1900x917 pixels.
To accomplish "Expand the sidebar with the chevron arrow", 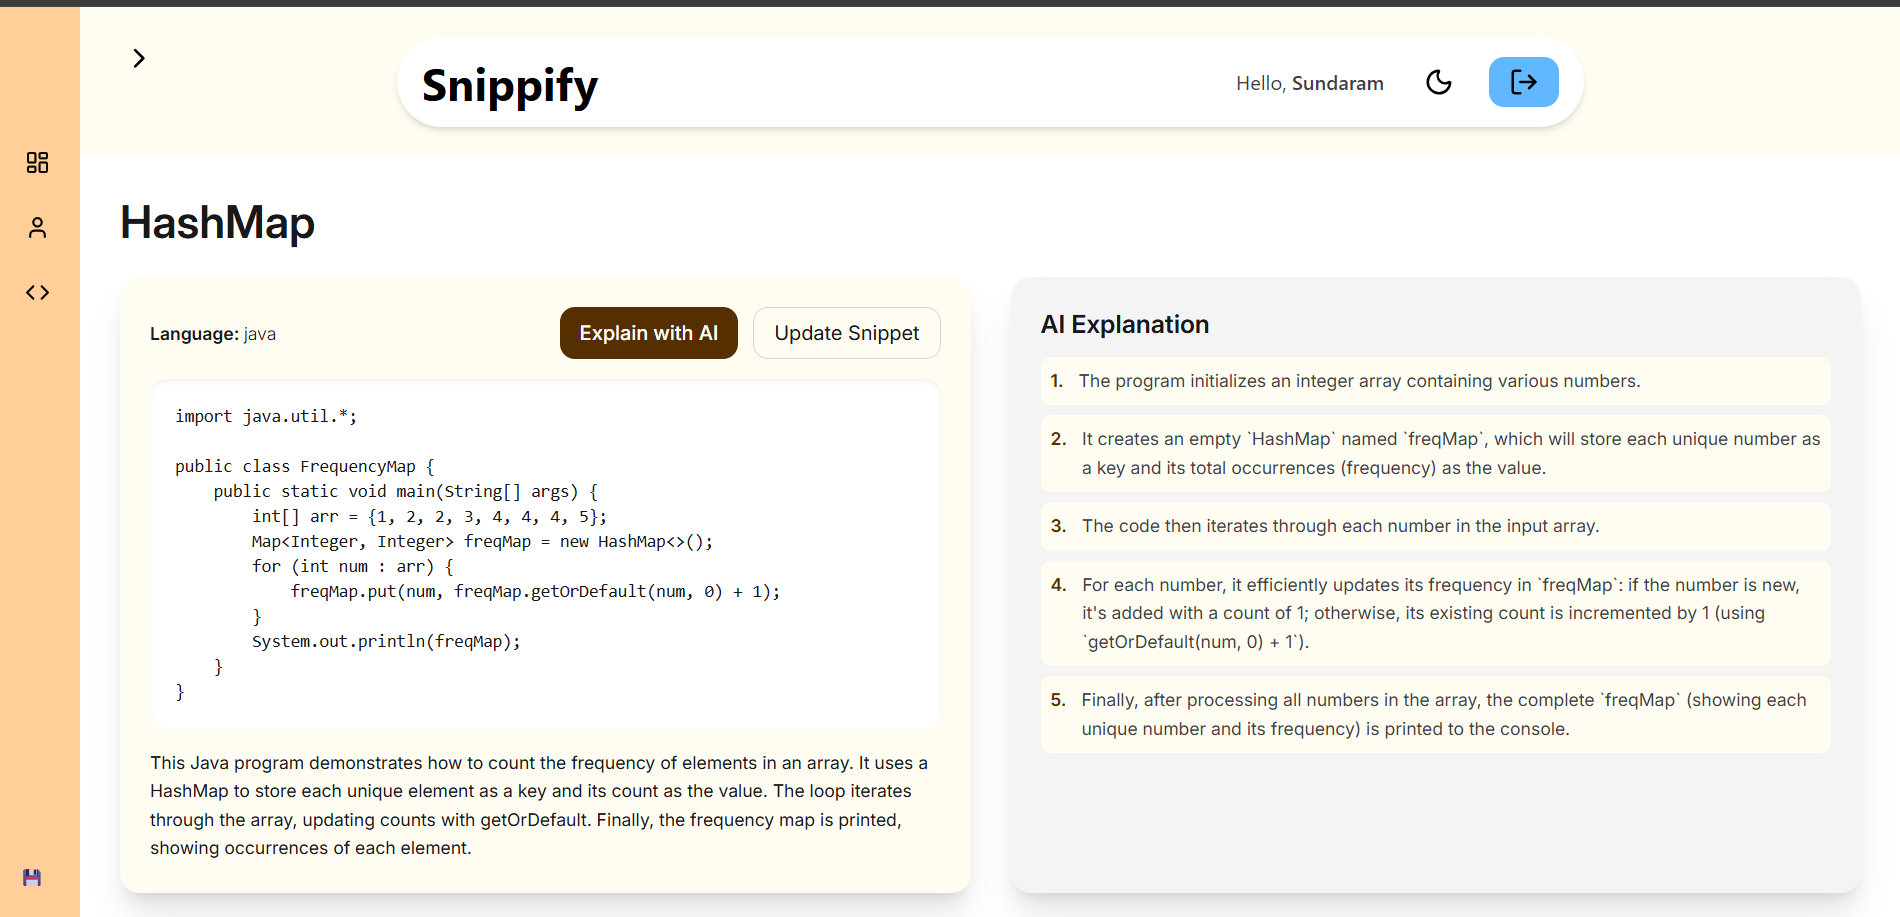I will pos(139,59).
